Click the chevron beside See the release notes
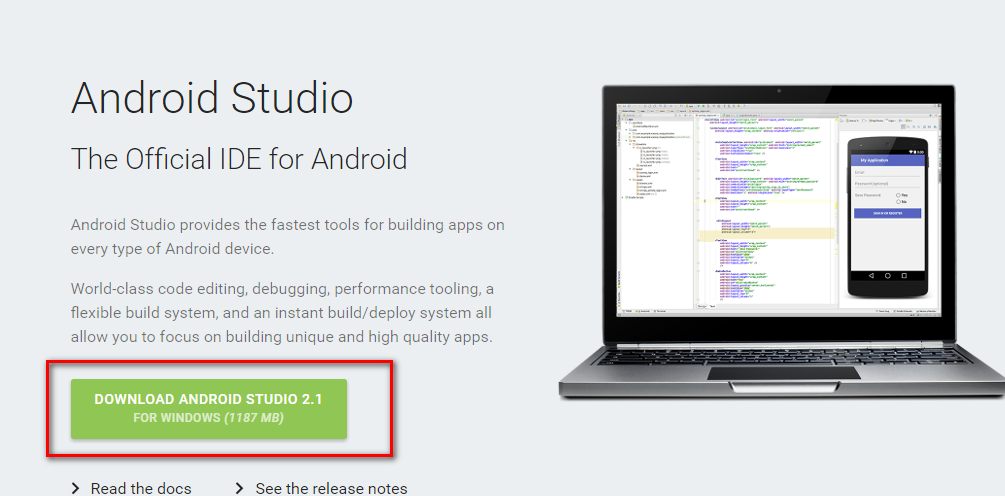The height and width of the screenshot is (496, 1005). click(239, 488)
